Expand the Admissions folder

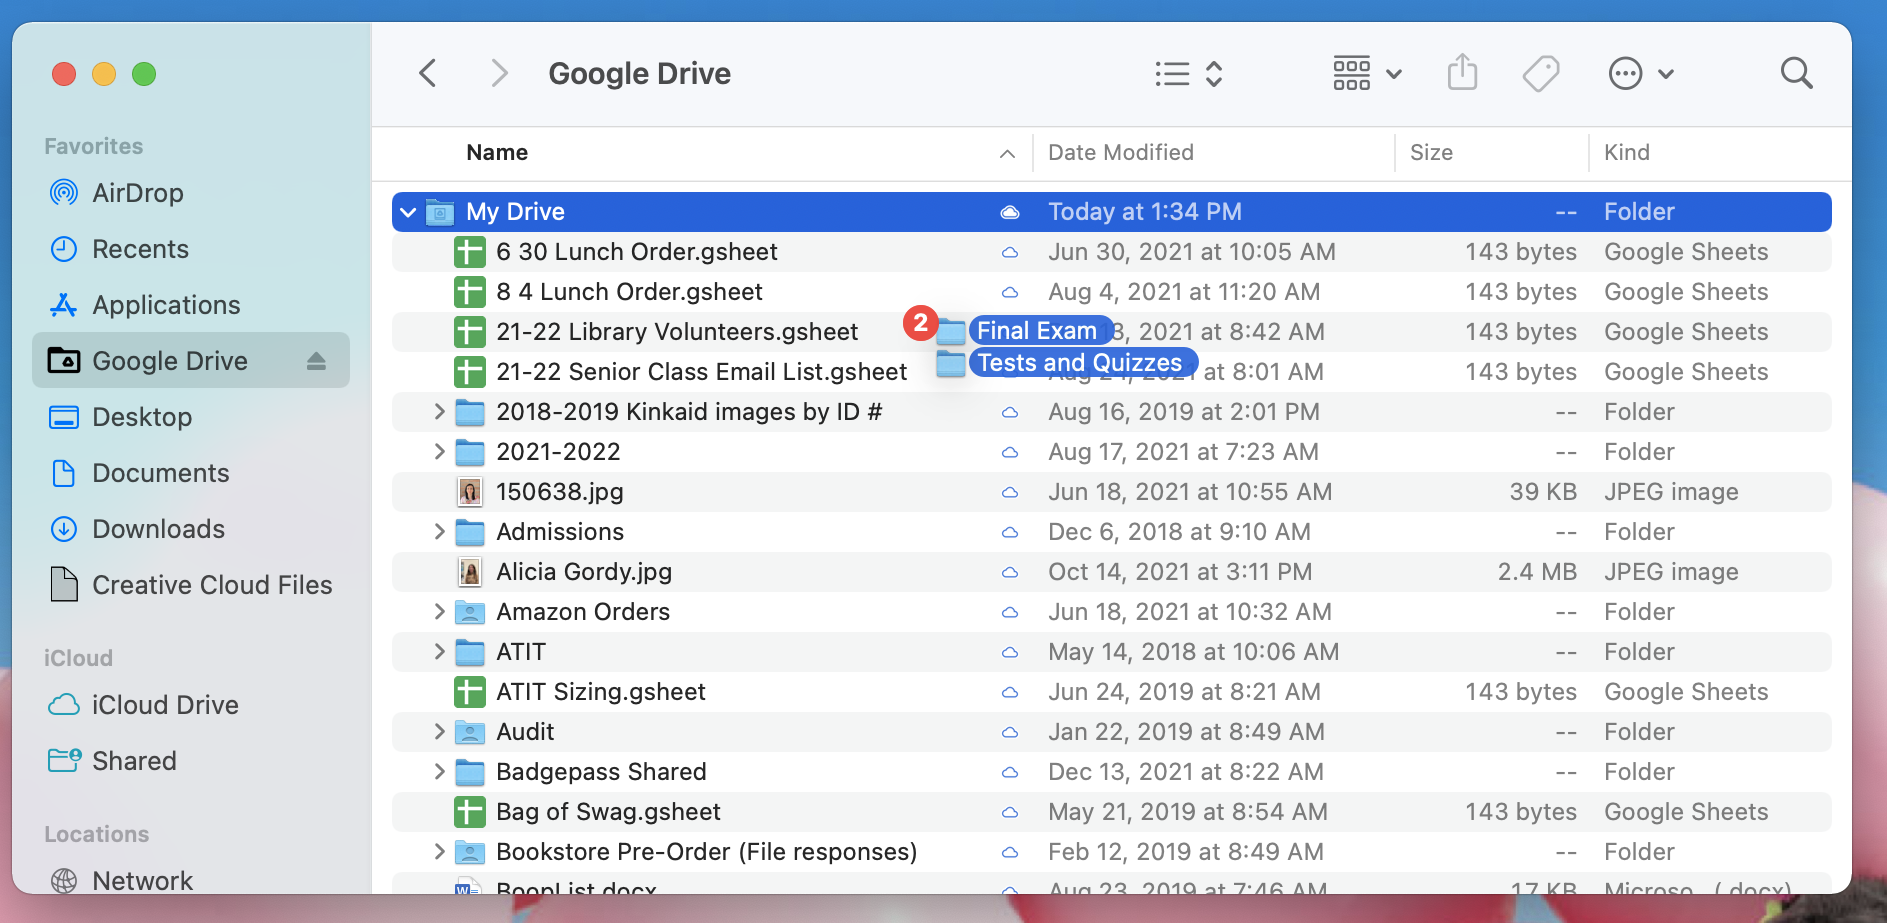click(439, 531)
